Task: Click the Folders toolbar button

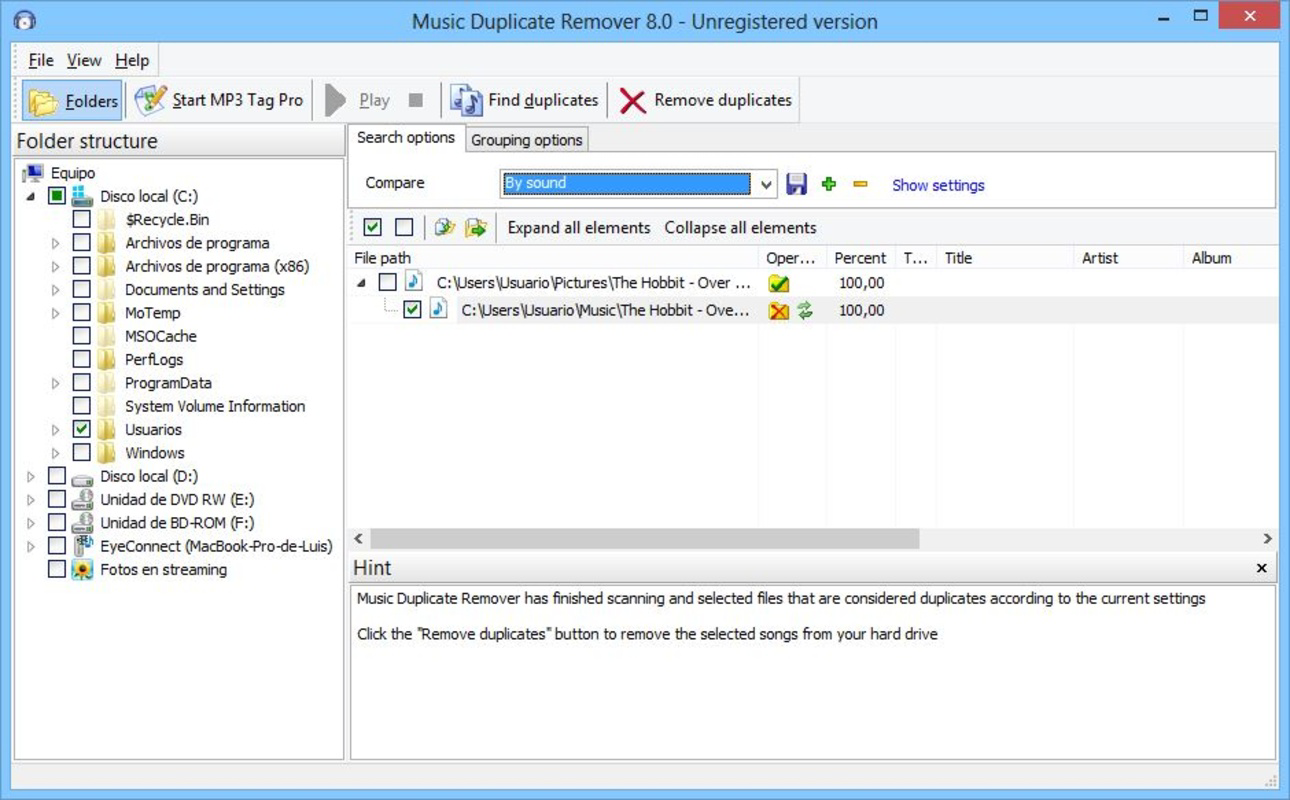Action: click(73, 100)
